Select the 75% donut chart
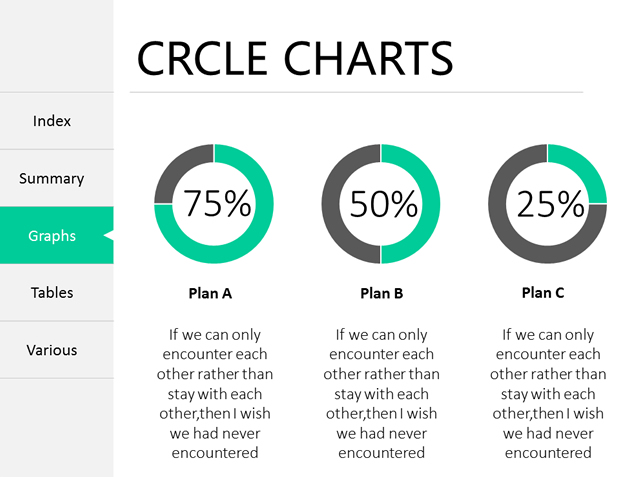 pos(214,204)
